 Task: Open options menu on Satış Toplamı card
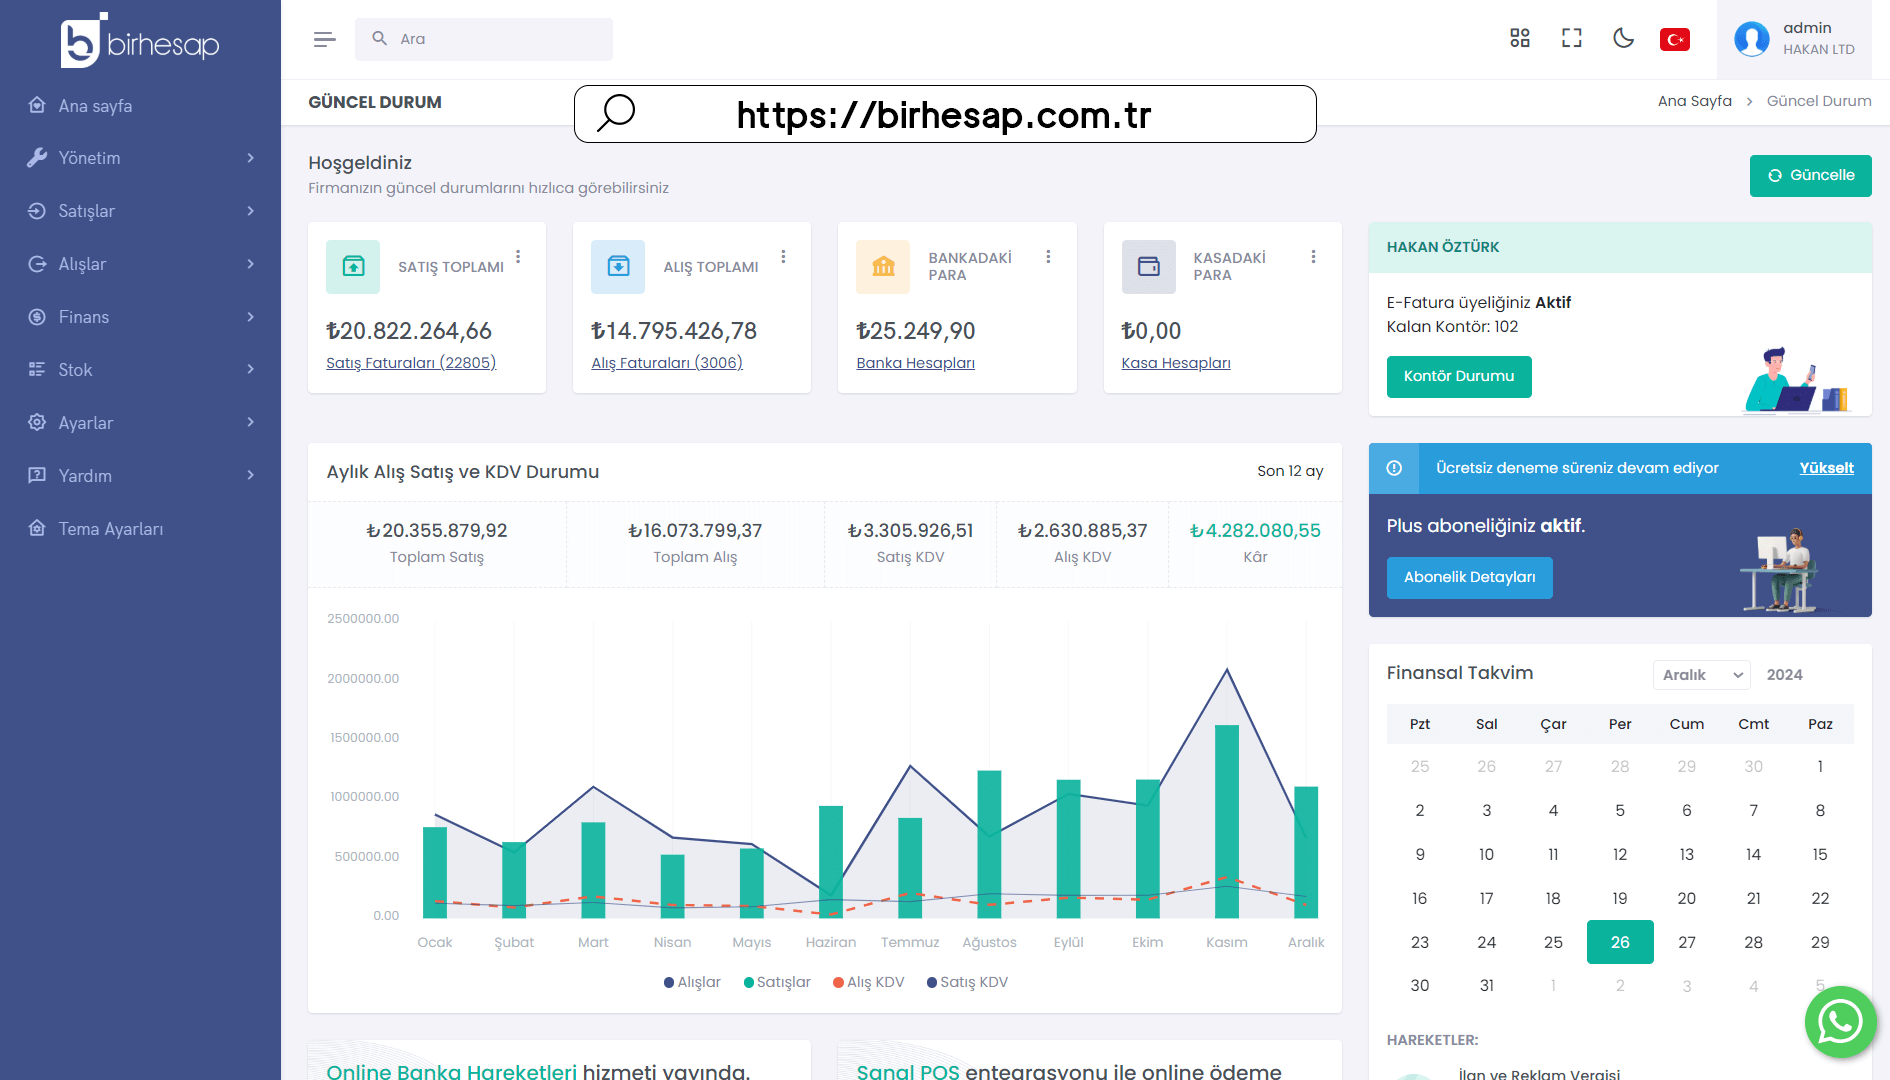tap(518, 257)
